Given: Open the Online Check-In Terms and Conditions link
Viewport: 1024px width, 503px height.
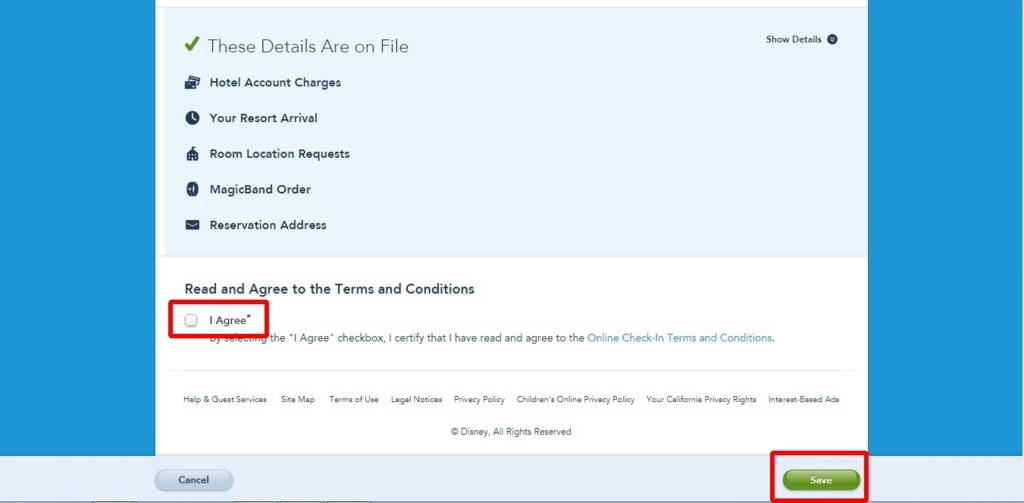Looking at the screenshot, I should coord(679,338).
